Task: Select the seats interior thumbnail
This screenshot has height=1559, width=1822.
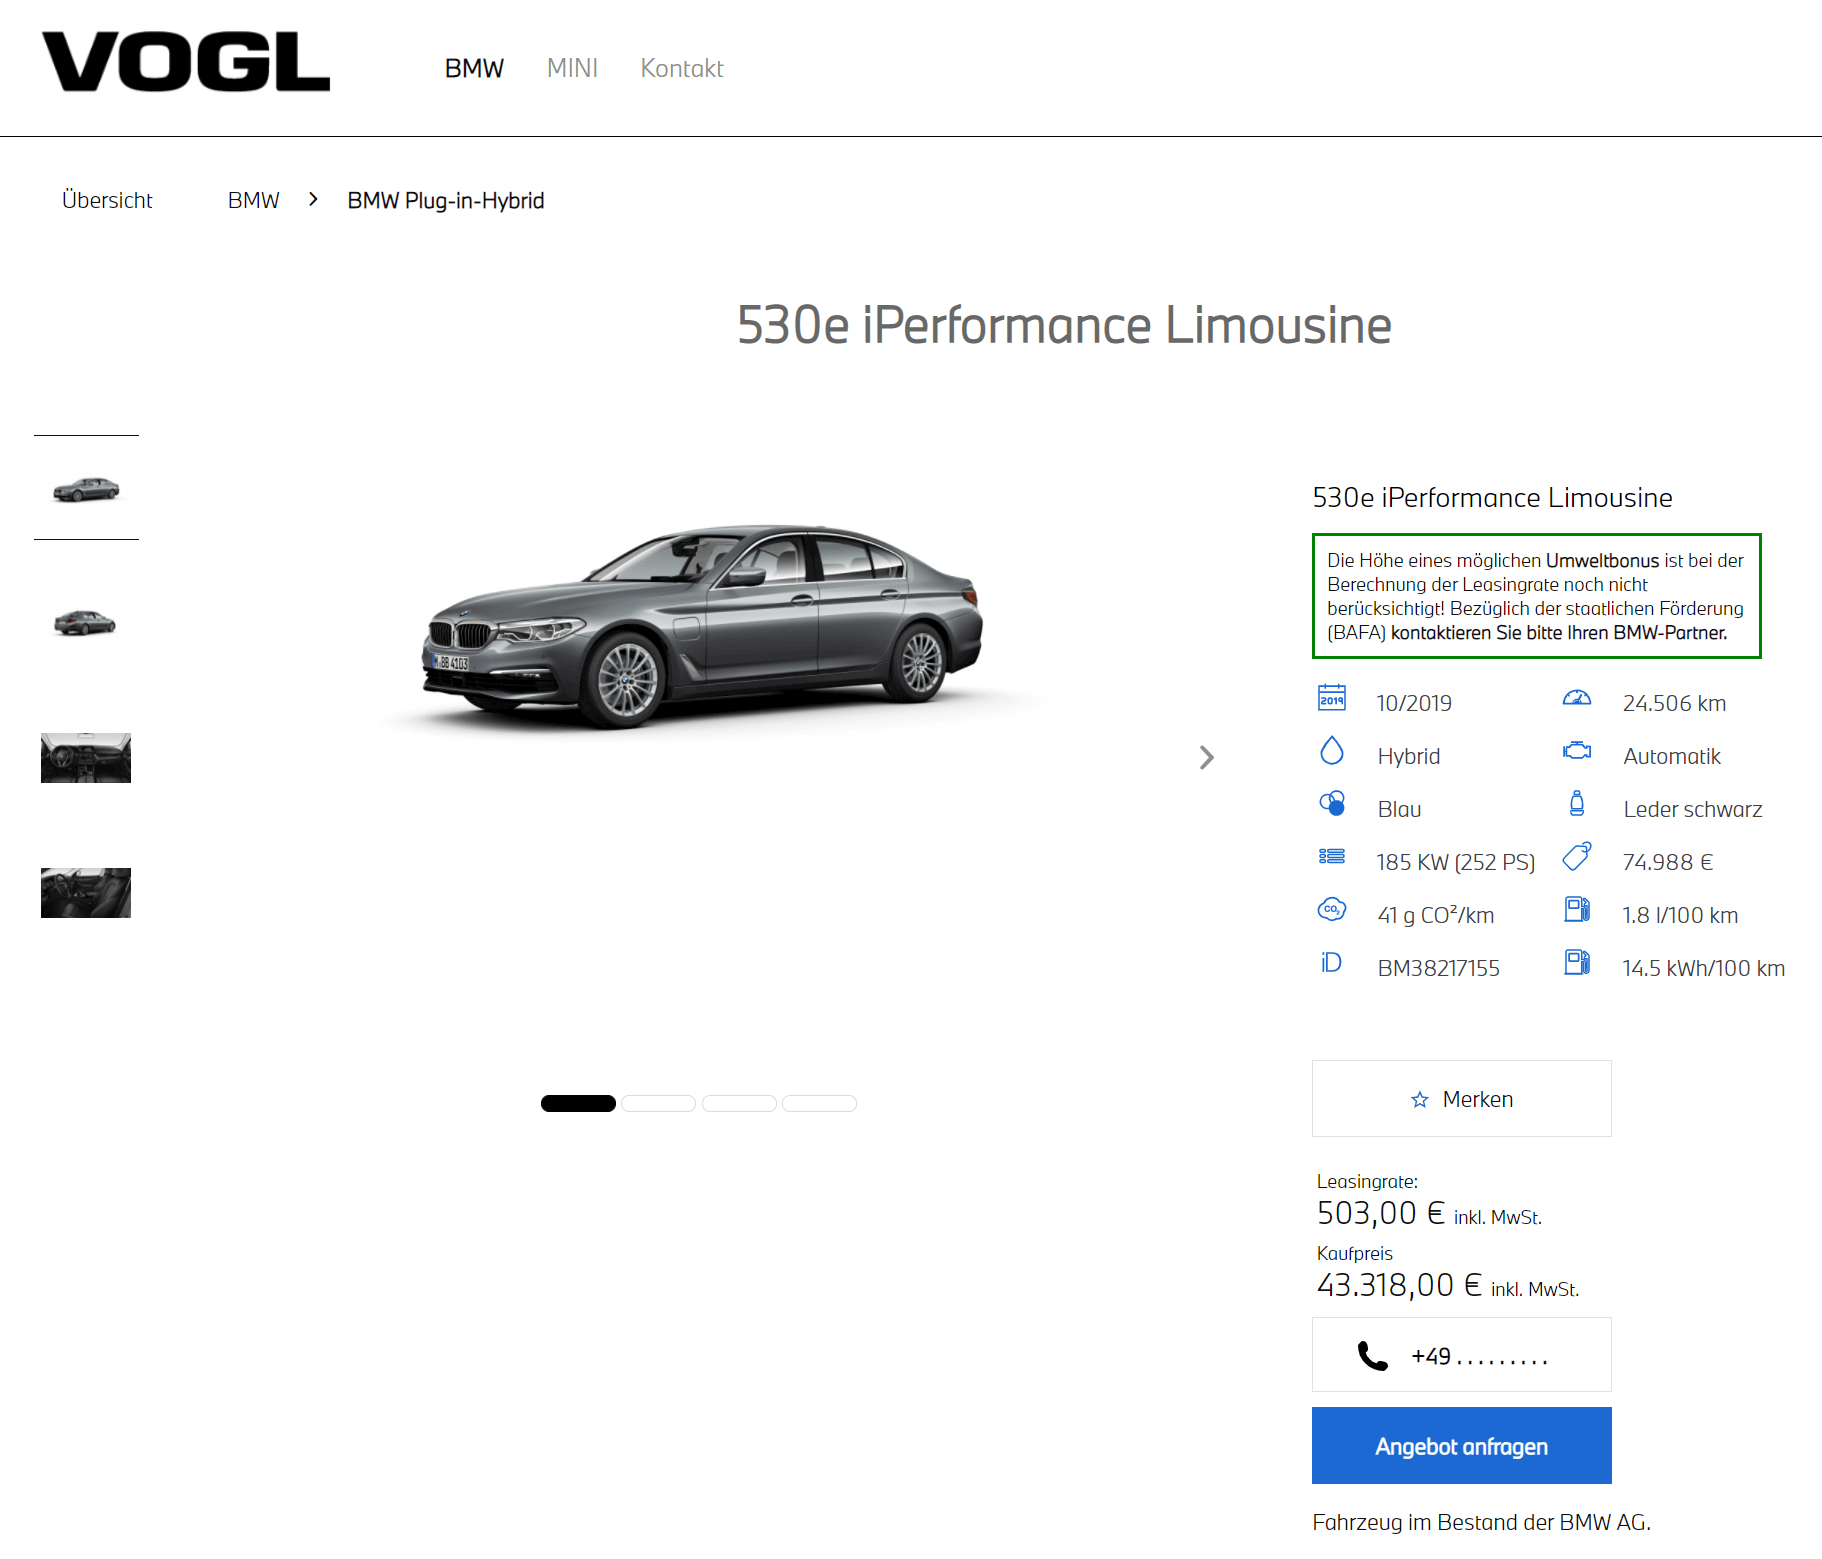Action: 86,893
